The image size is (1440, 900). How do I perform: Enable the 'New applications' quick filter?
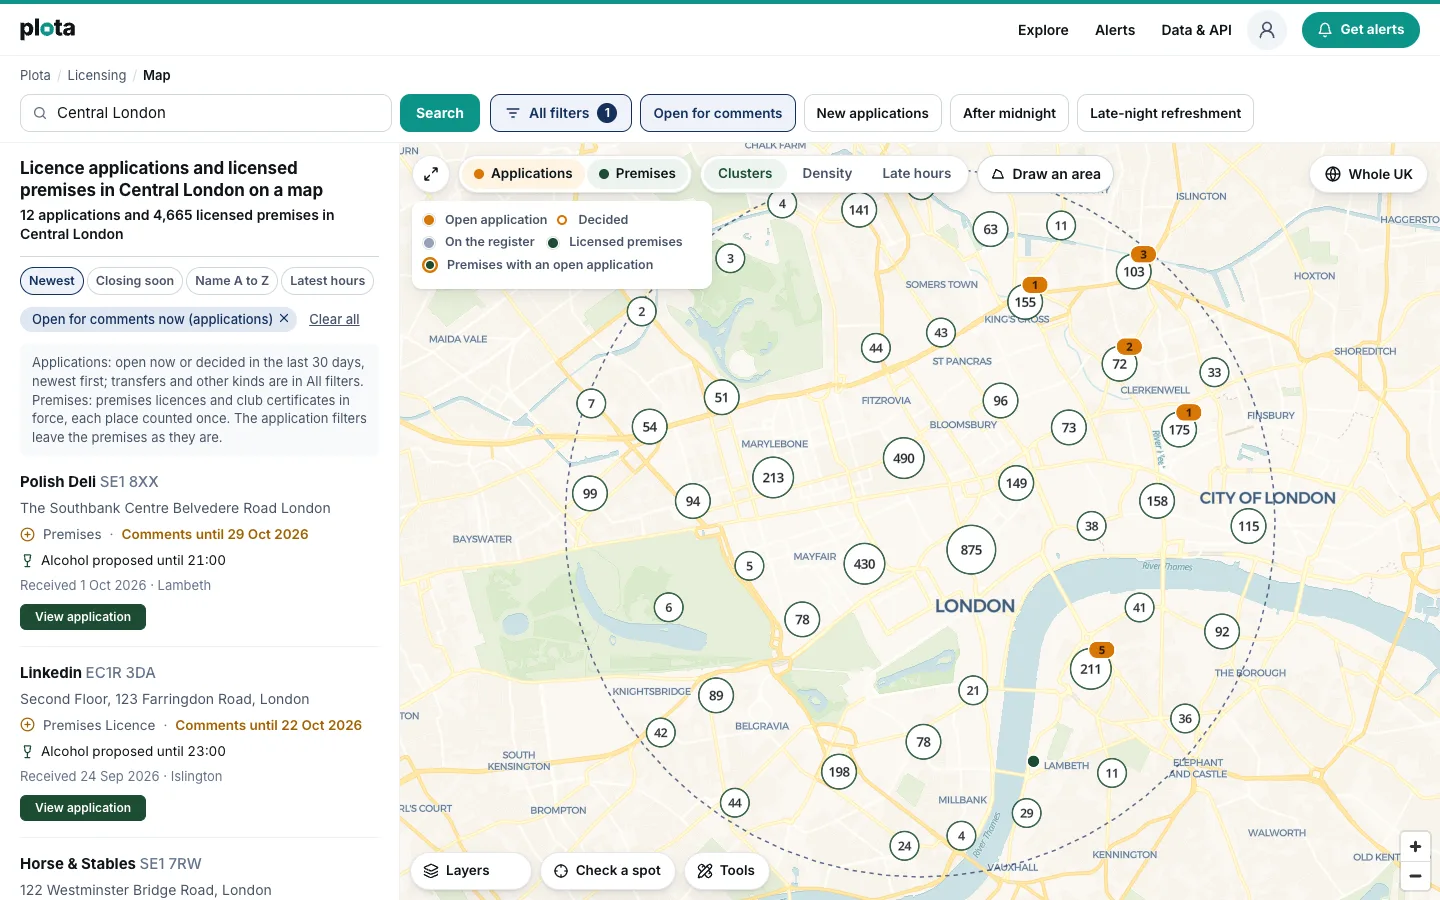point(872,113)
